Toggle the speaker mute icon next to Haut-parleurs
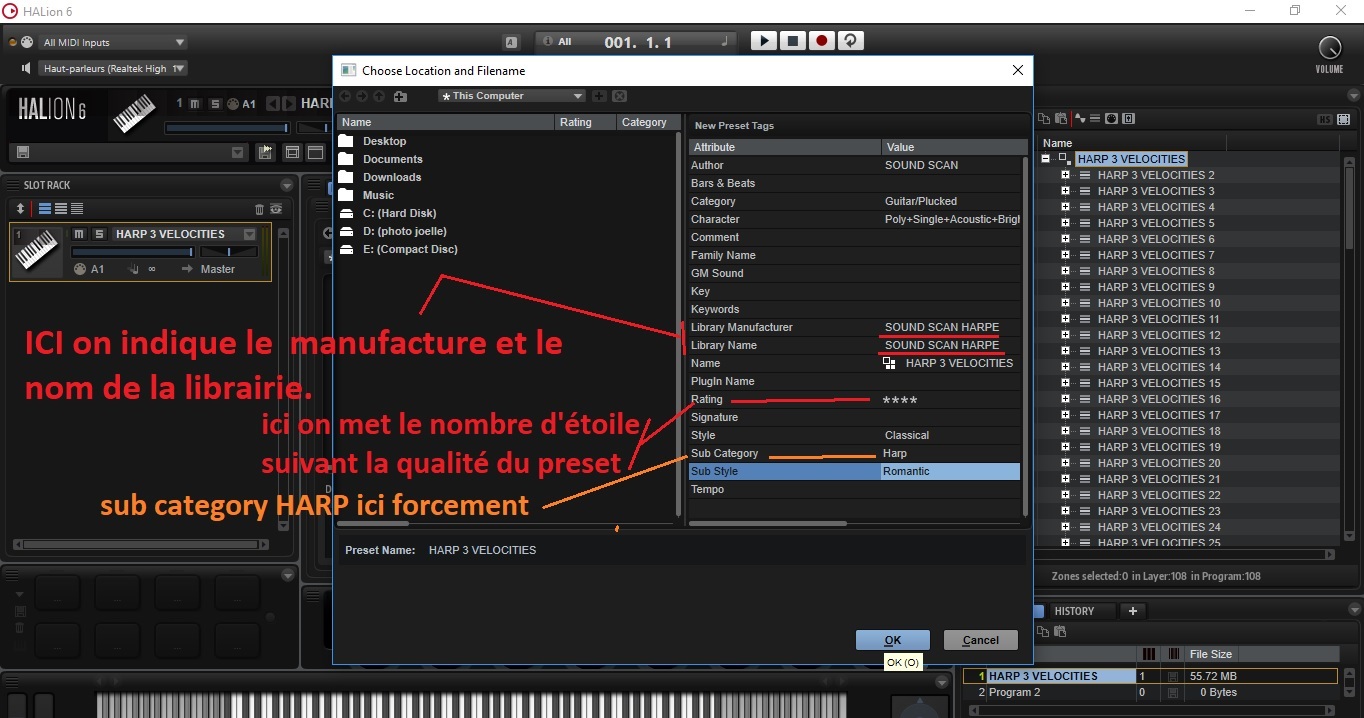The width and height of the screenshot is (1364, 718). tap(25, 68)
